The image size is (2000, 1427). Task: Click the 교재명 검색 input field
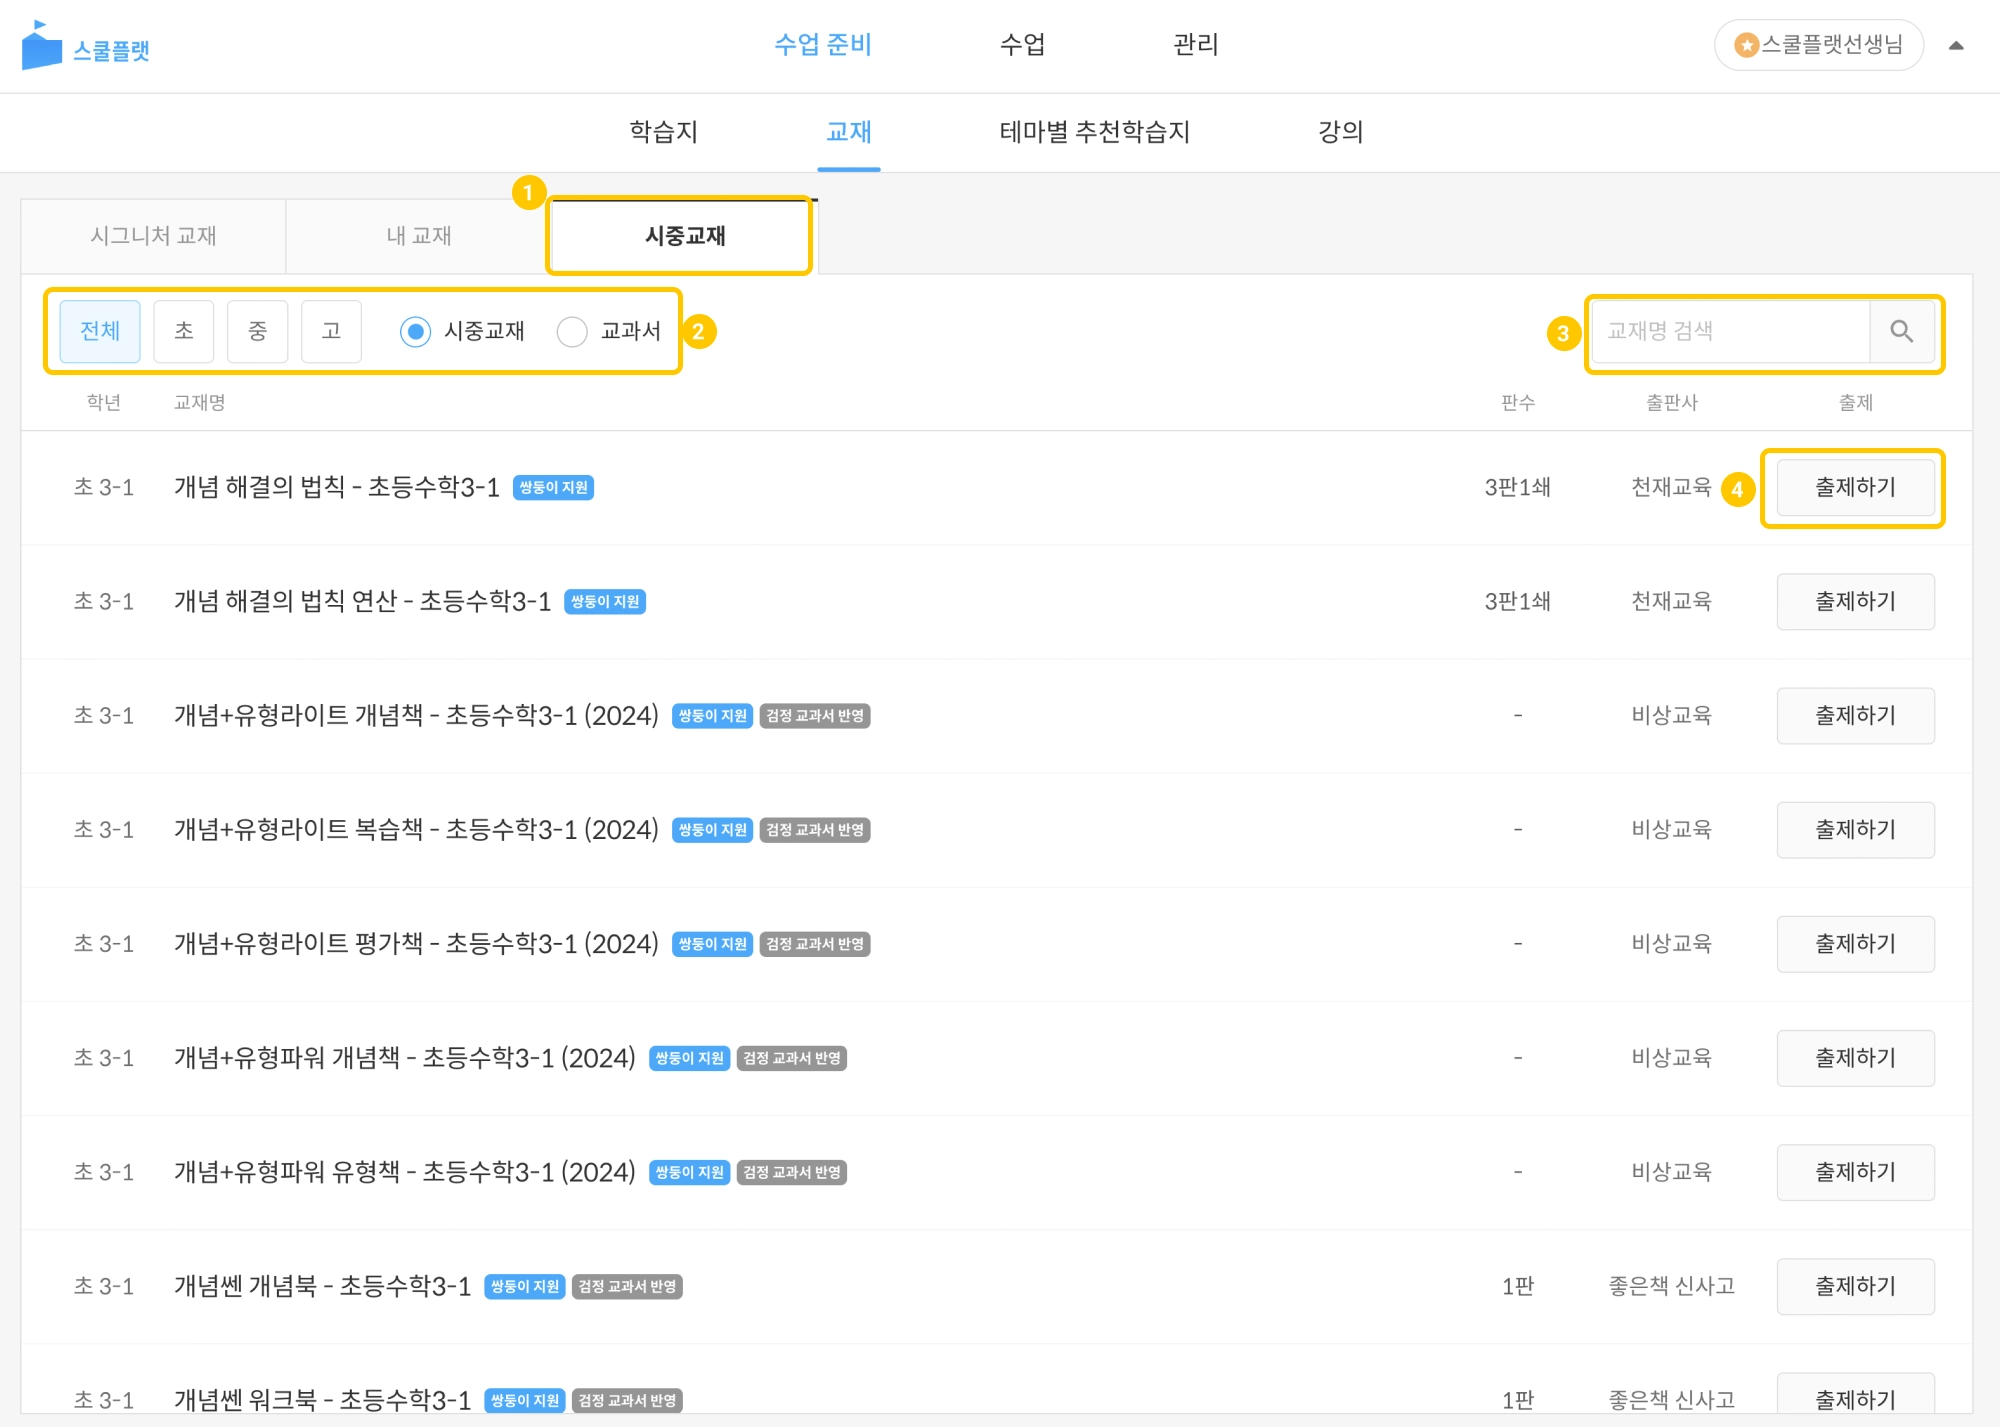coord(1729,332)
